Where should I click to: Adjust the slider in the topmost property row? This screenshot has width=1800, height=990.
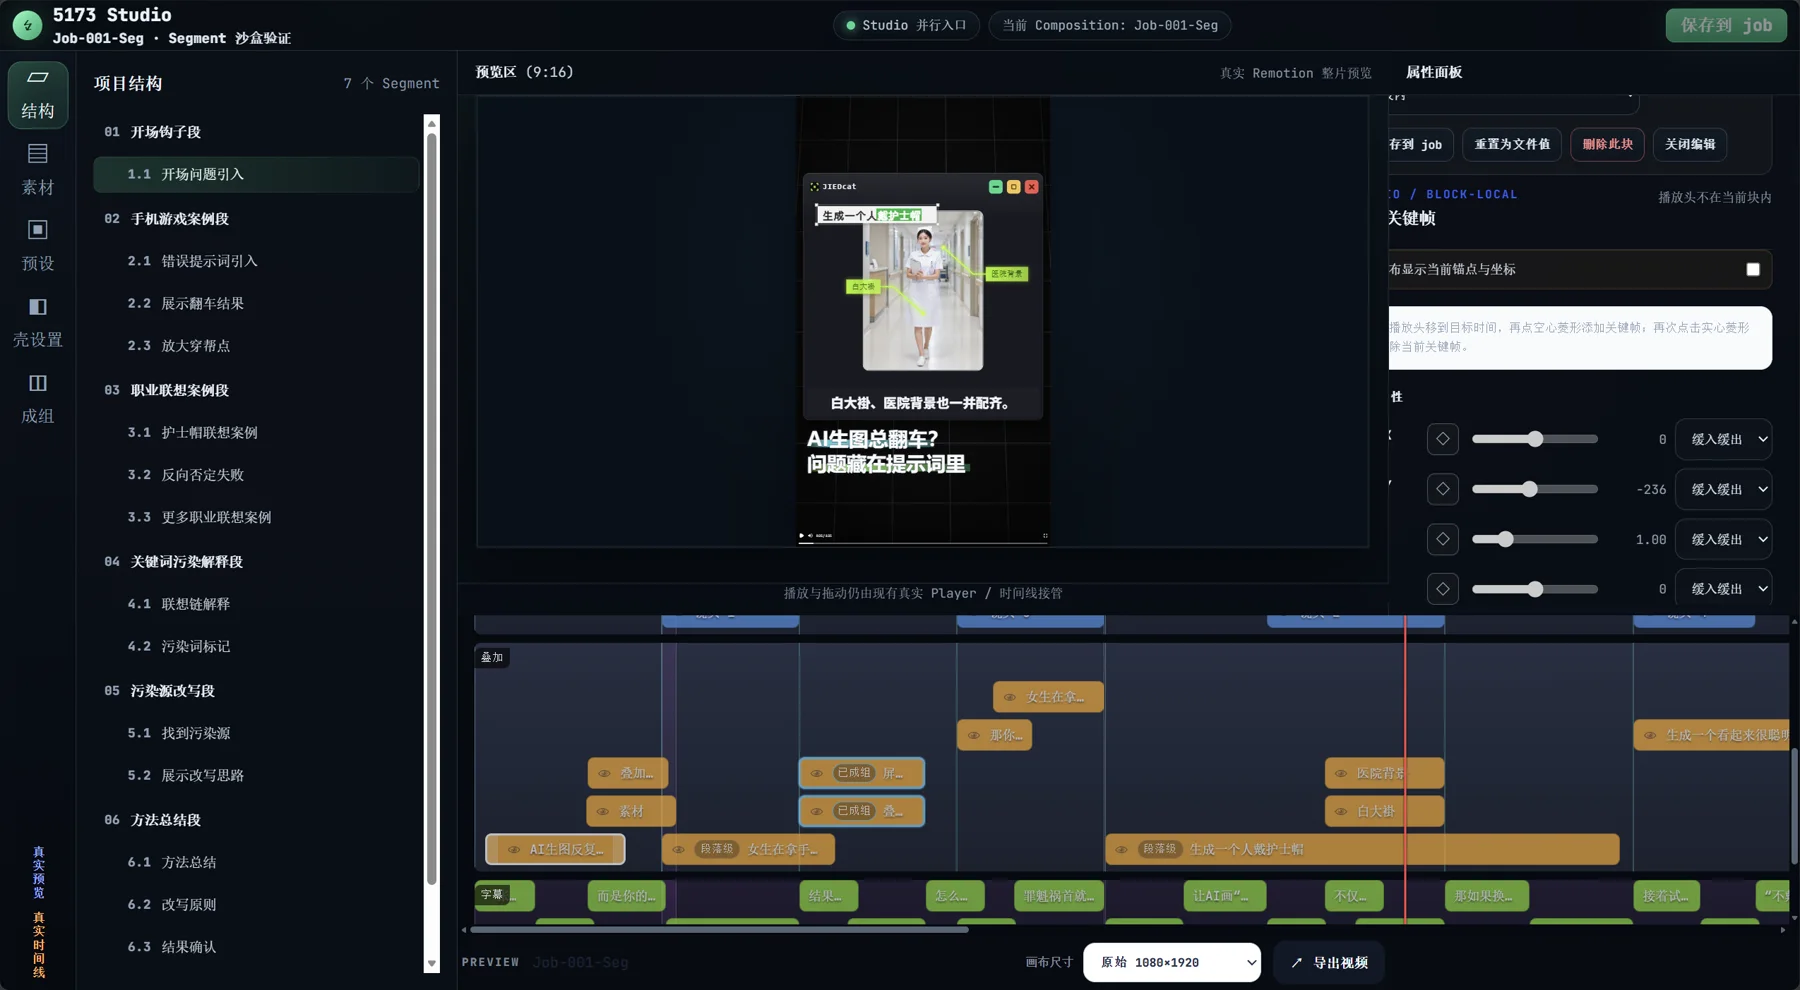pos(1534,439)
